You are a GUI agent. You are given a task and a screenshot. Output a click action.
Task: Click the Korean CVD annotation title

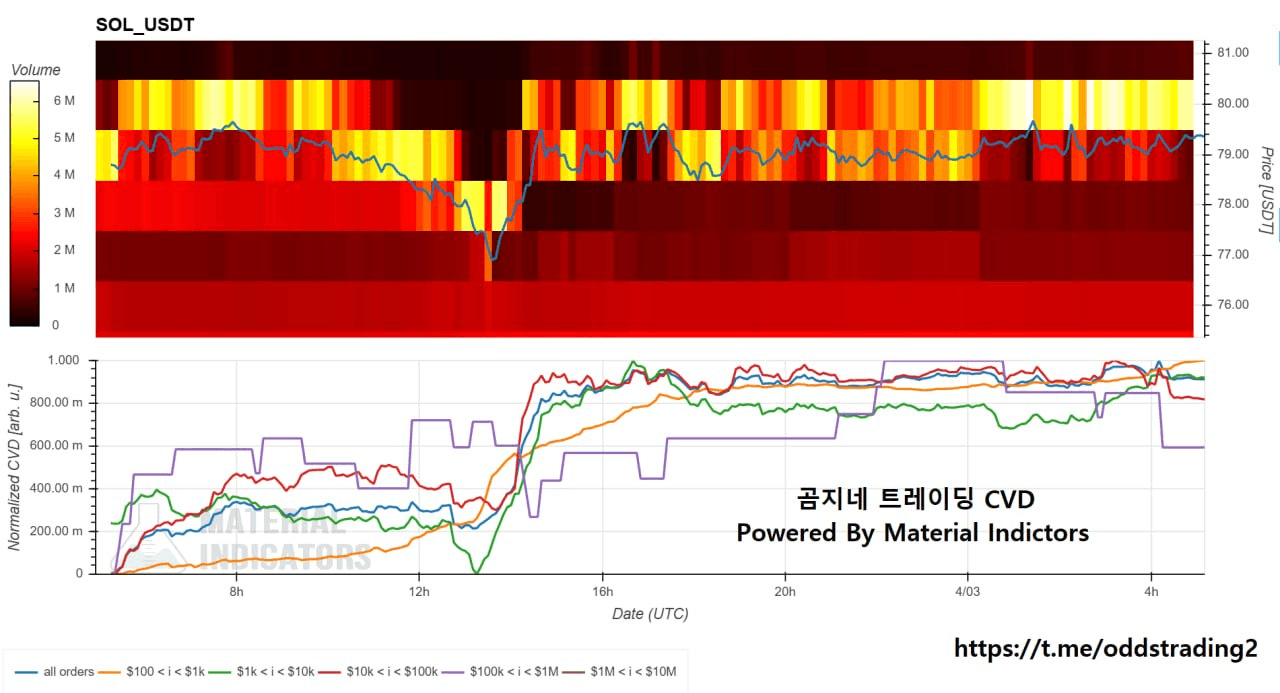914,499
